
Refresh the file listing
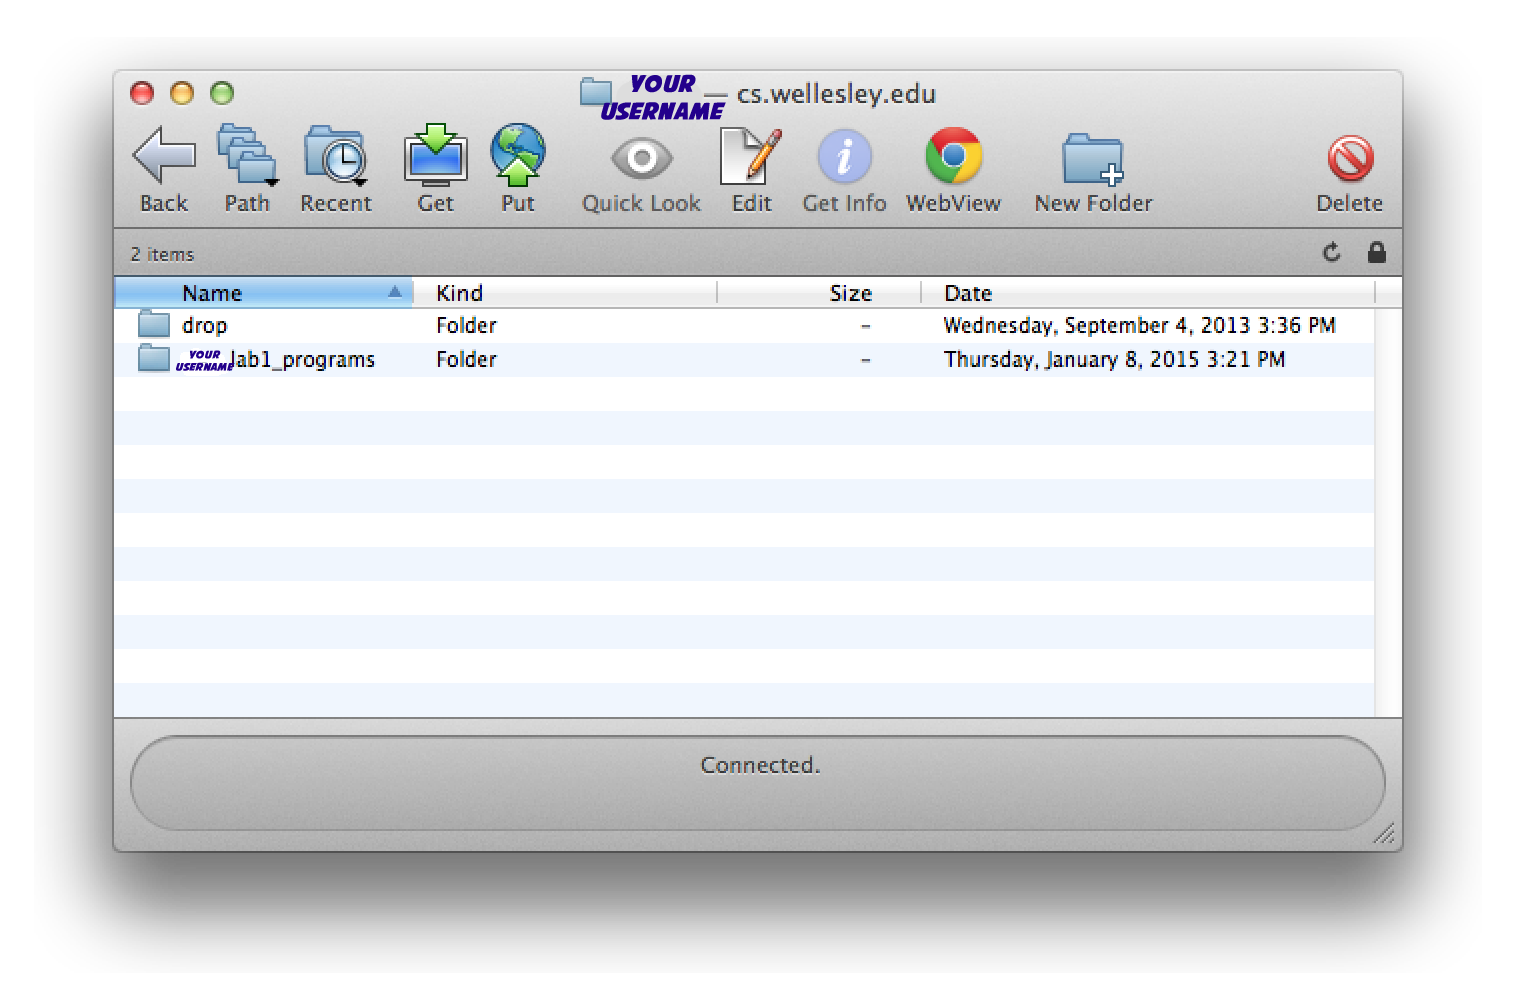click(x=1331, y=252)
